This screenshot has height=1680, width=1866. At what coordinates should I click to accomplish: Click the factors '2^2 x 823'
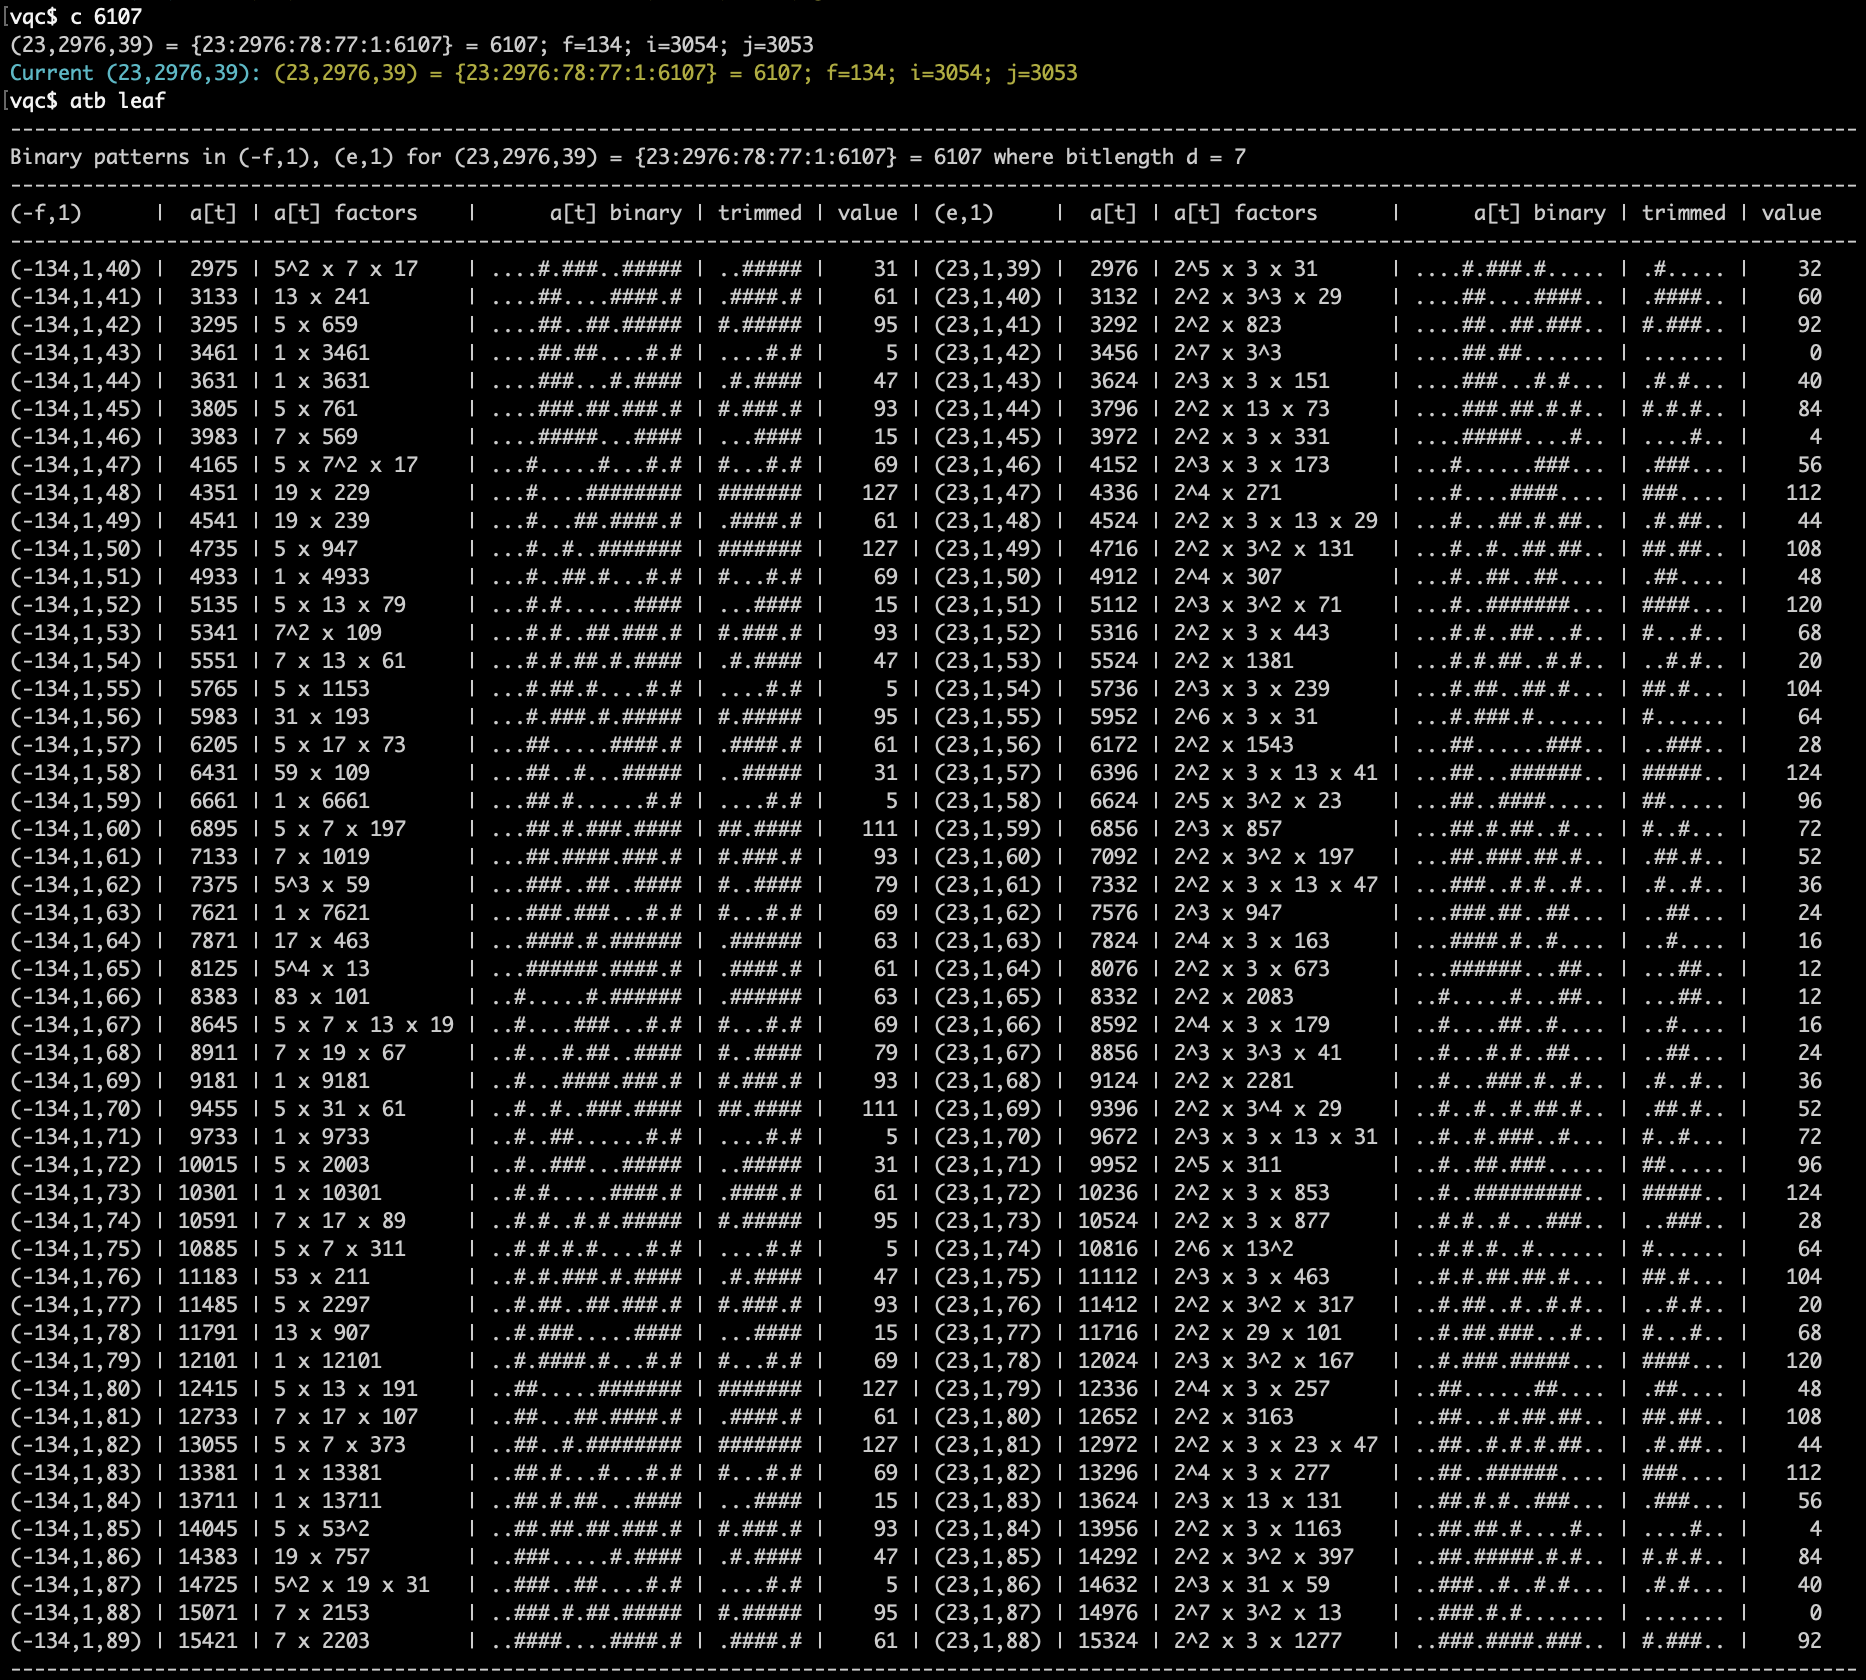(1228, 325)
